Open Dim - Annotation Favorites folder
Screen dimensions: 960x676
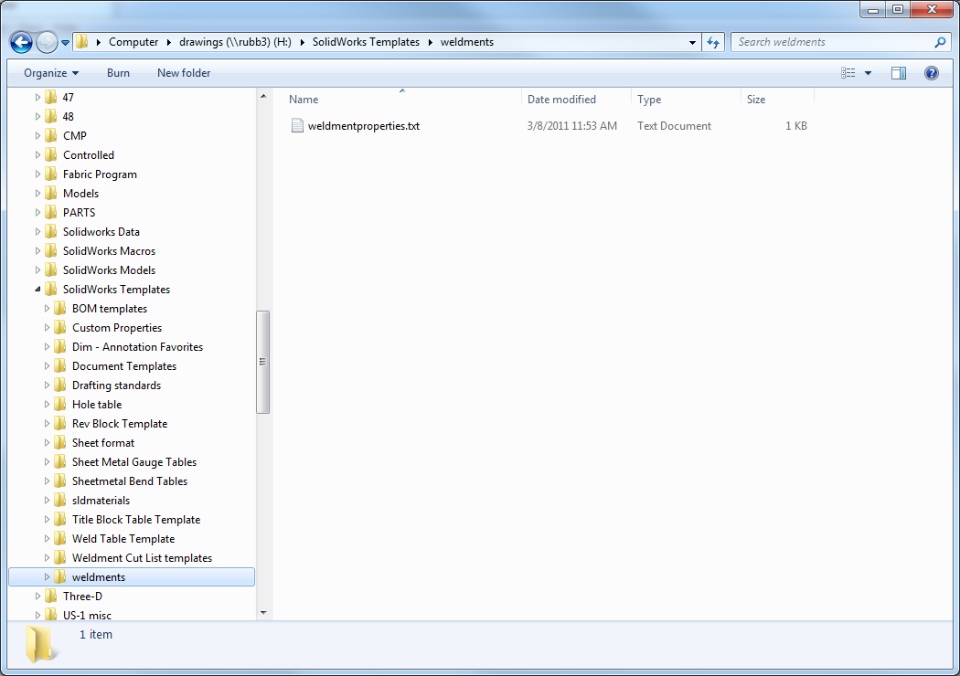click(x=138, y=347)
